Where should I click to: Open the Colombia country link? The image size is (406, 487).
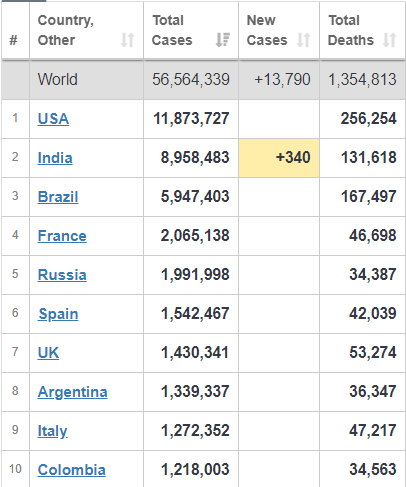coord(72,470)
